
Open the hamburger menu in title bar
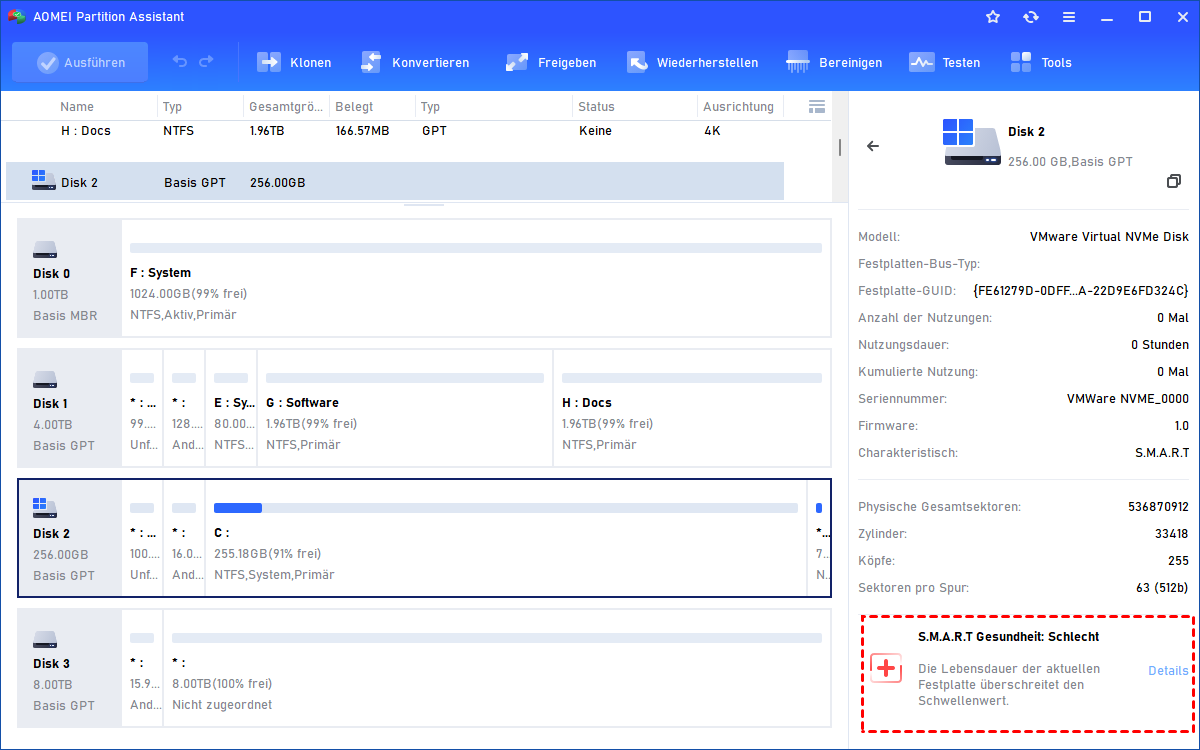[x=1069, y=17]
